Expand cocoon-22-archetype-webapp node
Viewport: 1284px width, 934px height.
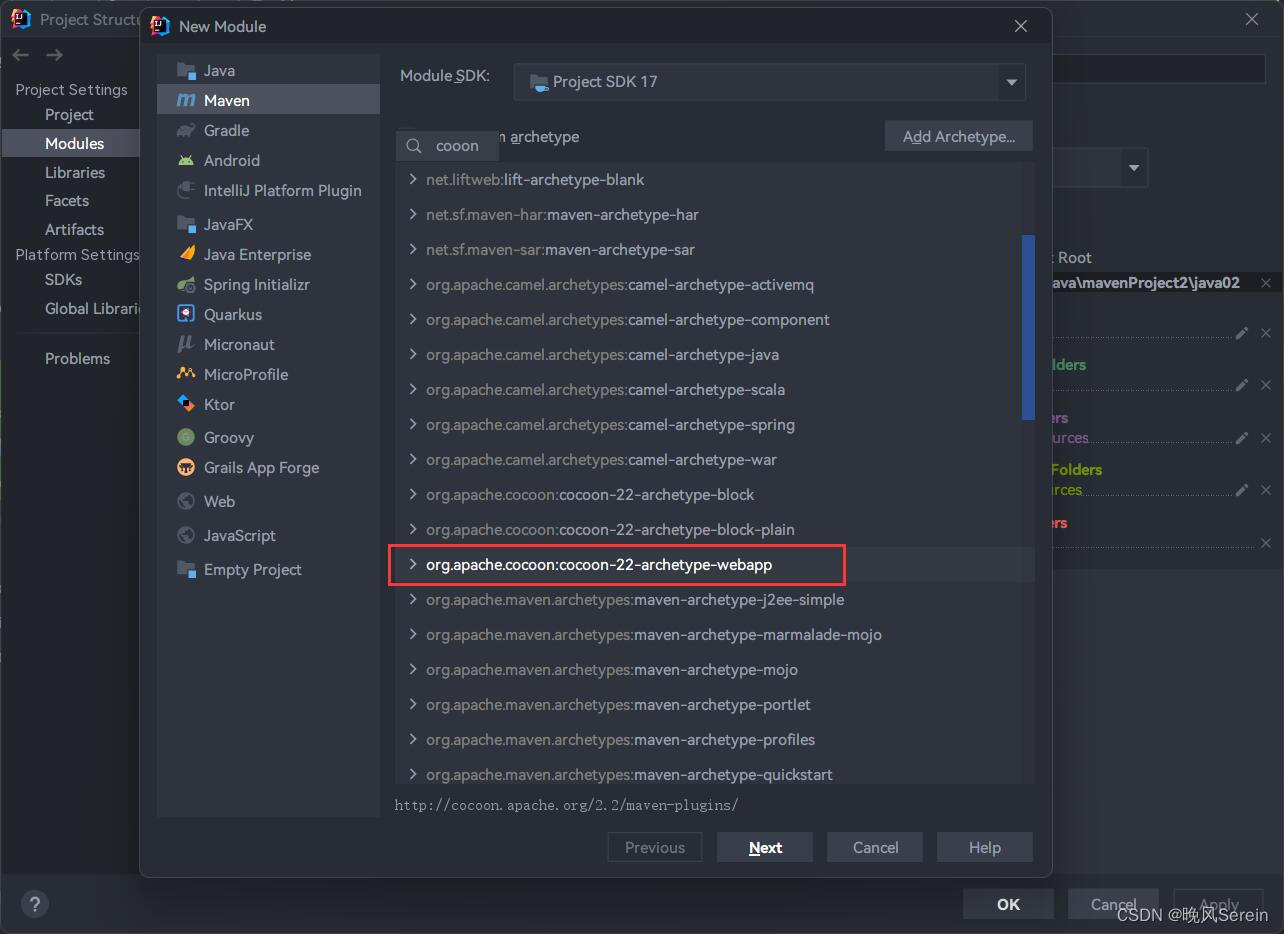click(412, 564)
